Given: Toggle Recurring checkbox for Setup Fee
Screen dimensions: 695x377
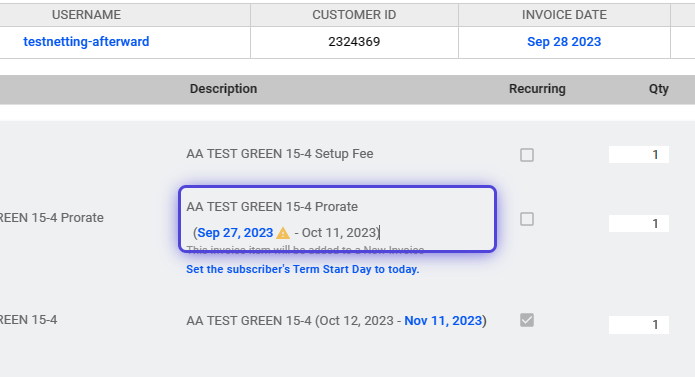Looking at the screenshot, I should pos(527,155).
